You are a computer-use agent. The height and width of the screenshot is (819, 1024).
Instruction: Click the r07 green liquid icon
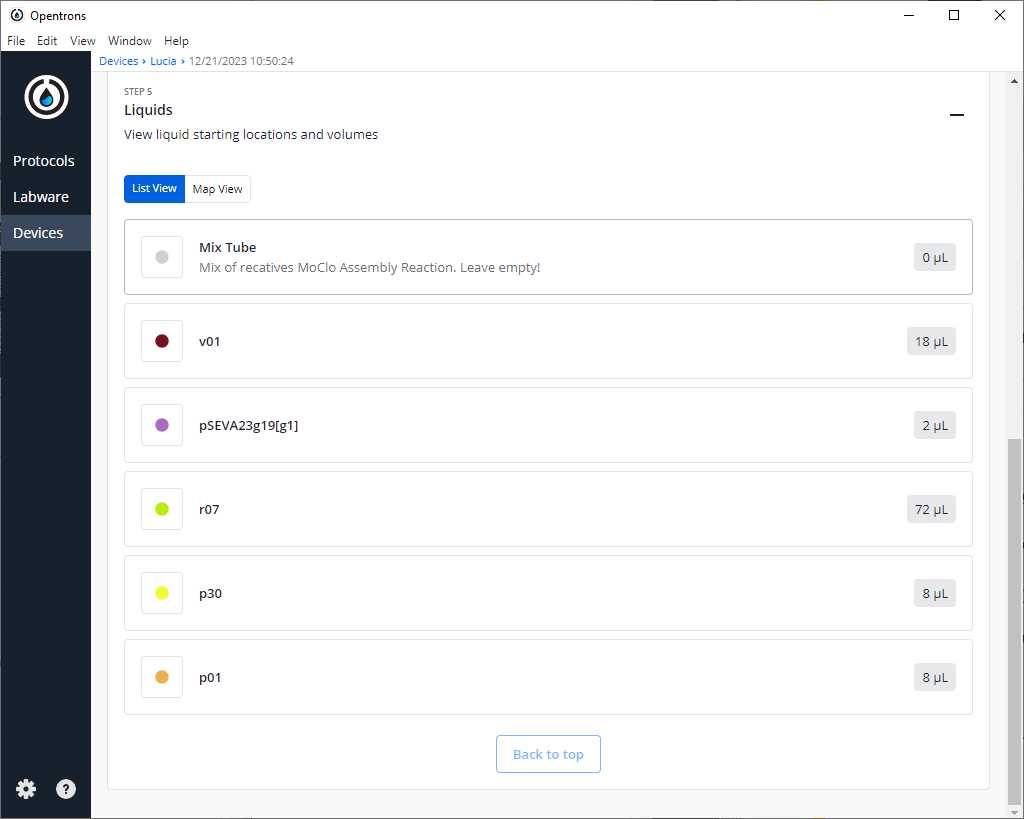pyautogui.click(x=162, y=509)
